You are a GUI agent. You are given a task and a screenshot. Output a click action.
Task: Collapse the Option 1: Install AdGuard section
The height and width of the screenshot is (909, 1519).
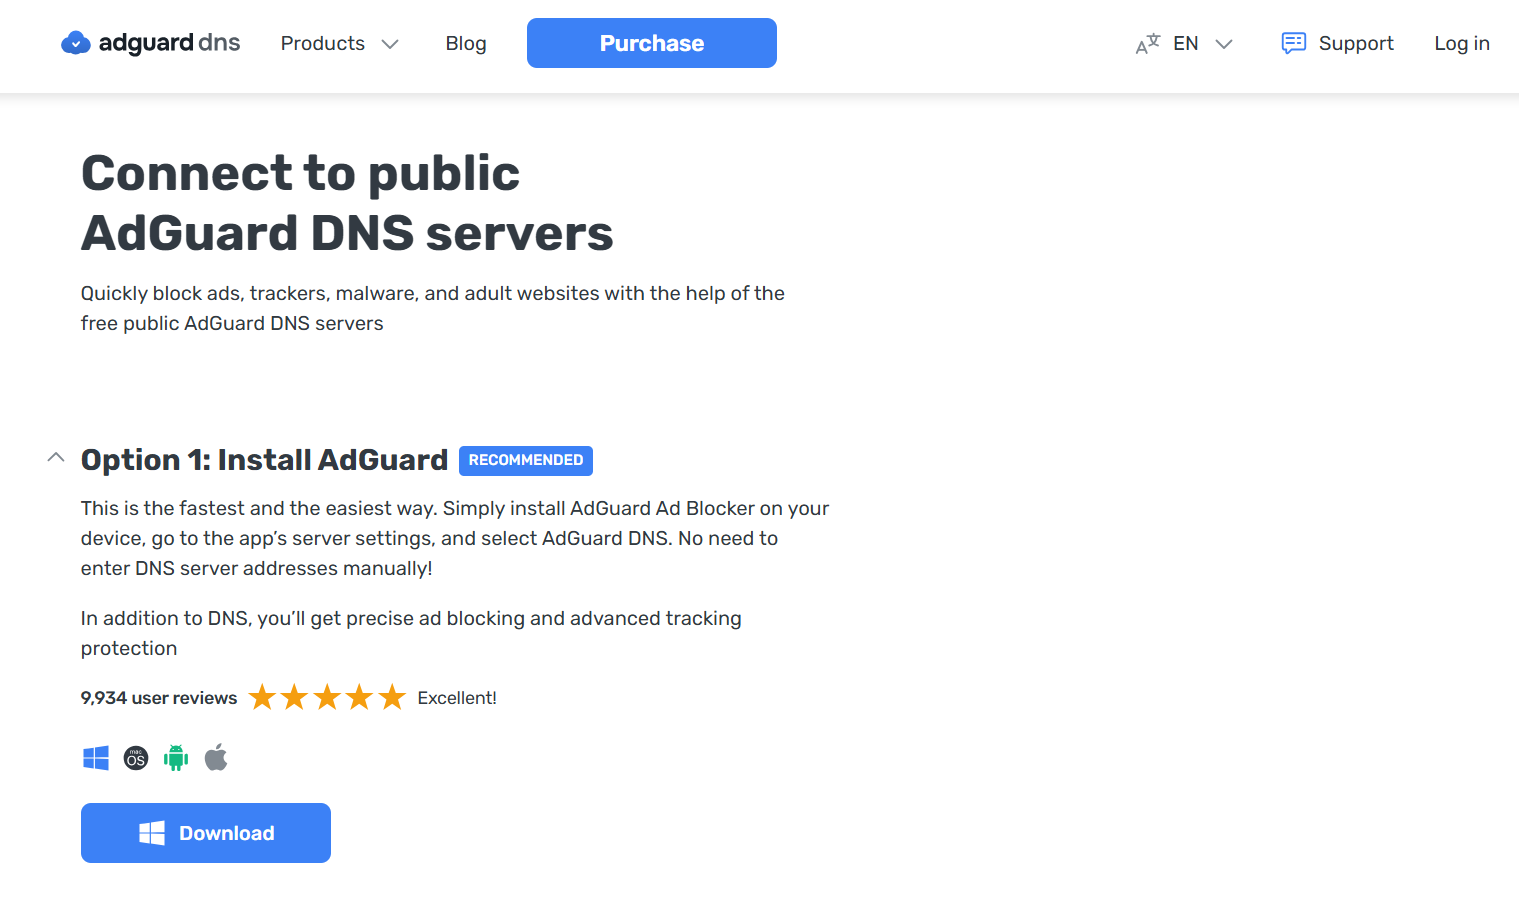pyautogui.click(x=56, y=457)
